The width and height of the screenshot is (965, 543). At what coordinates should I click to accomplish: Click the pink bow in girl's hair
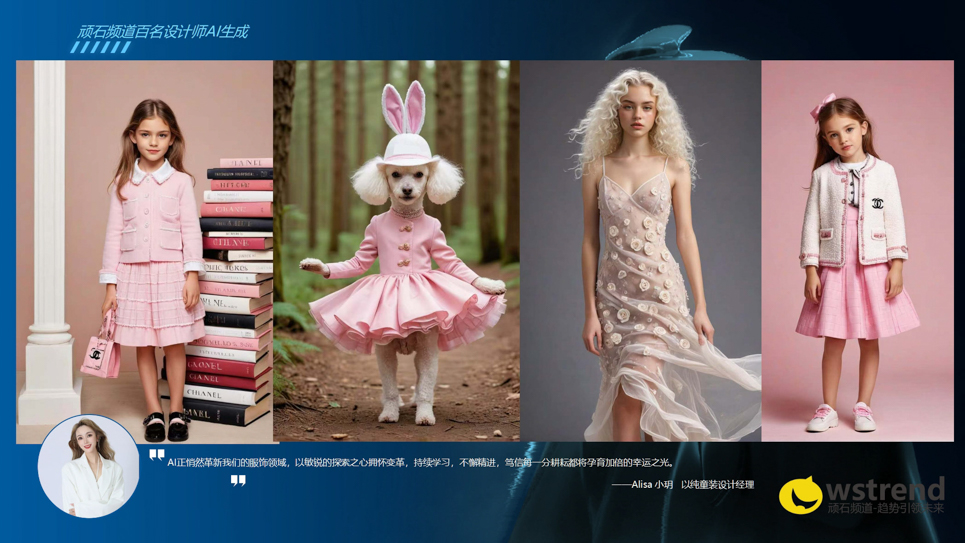click(826, 105)
